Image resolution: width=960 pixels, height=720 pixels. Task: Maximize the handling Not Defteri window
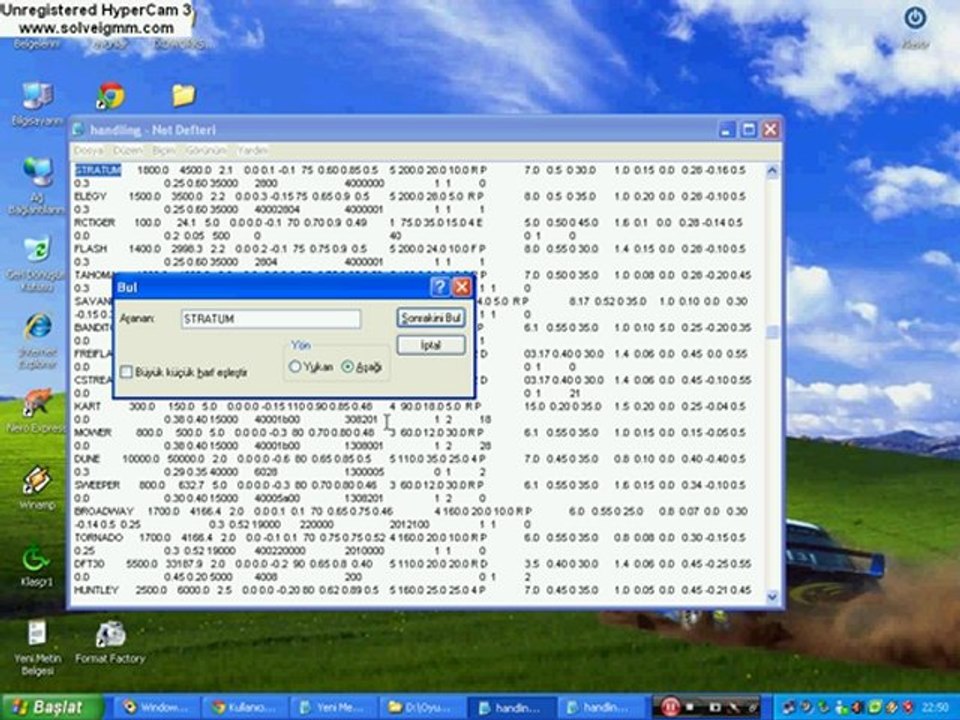tap(748, 129)
